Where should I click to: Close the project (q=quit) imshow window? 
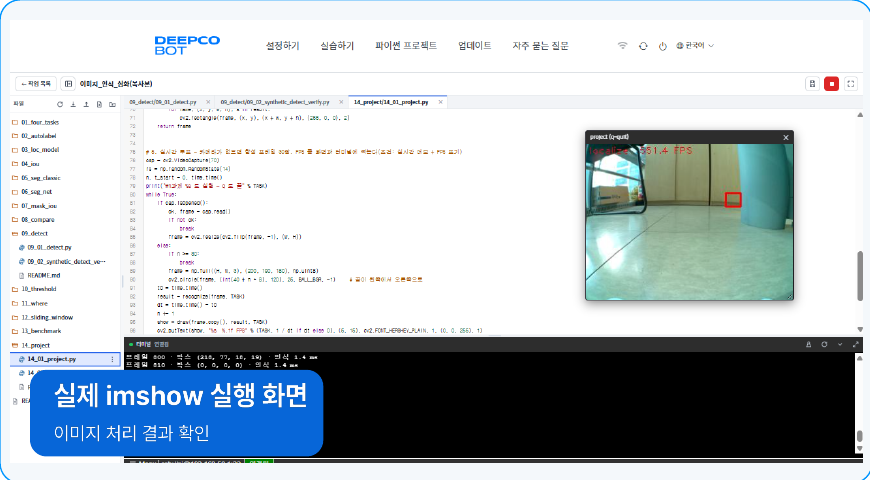coord(786,137)
